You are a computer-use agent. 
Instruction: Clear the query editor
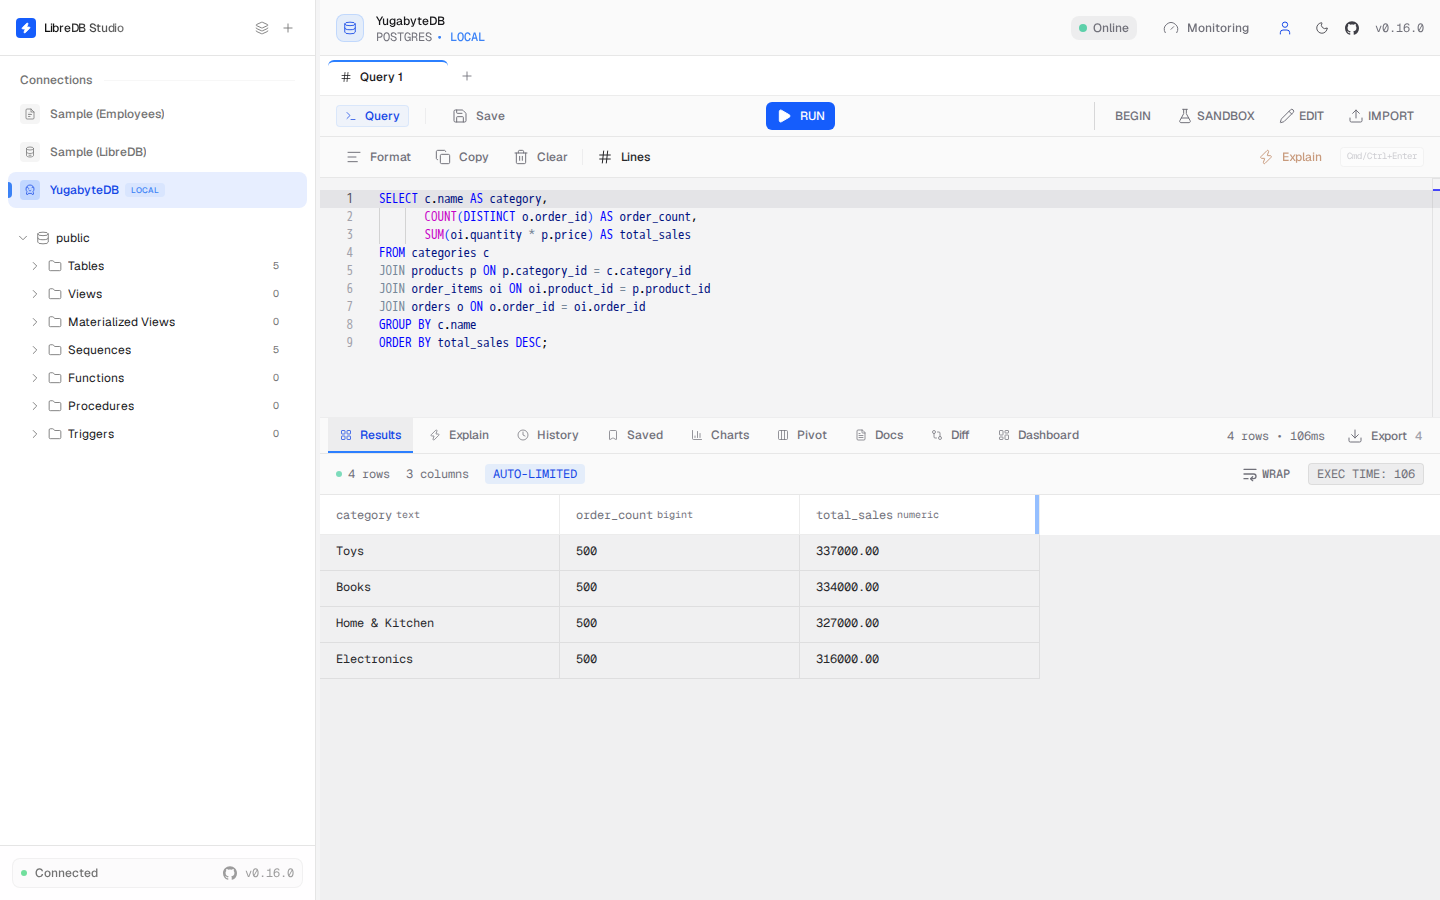540,157
